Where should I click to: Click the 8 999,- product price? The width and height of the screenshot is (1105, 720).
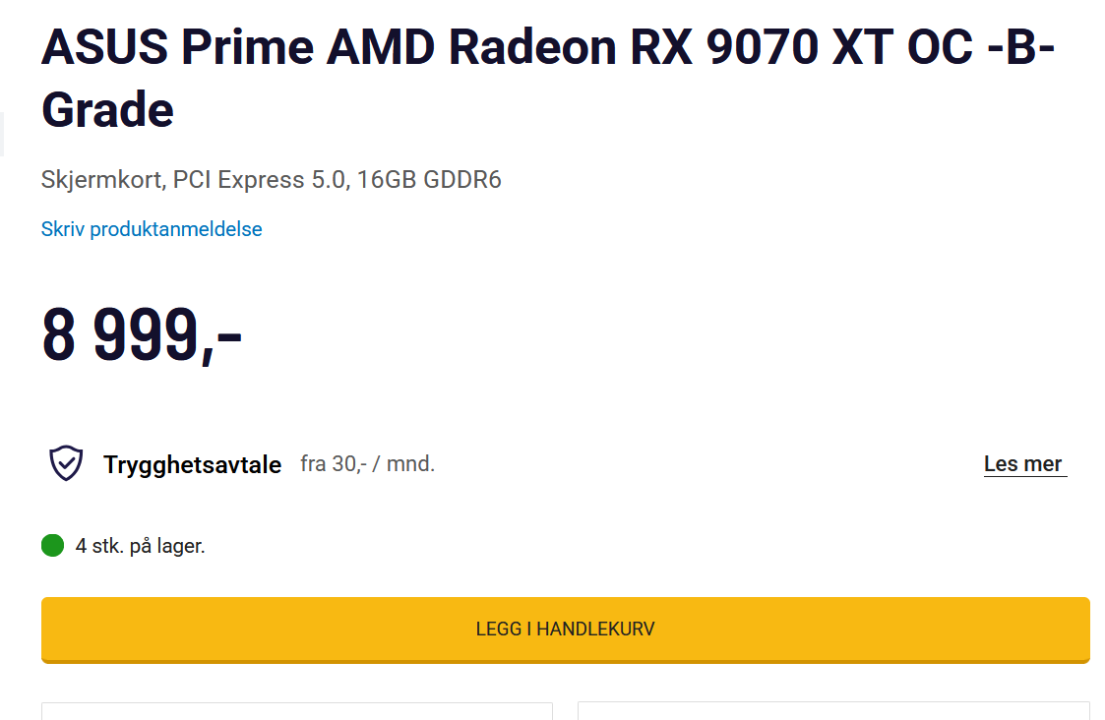(x=141, y=335)
